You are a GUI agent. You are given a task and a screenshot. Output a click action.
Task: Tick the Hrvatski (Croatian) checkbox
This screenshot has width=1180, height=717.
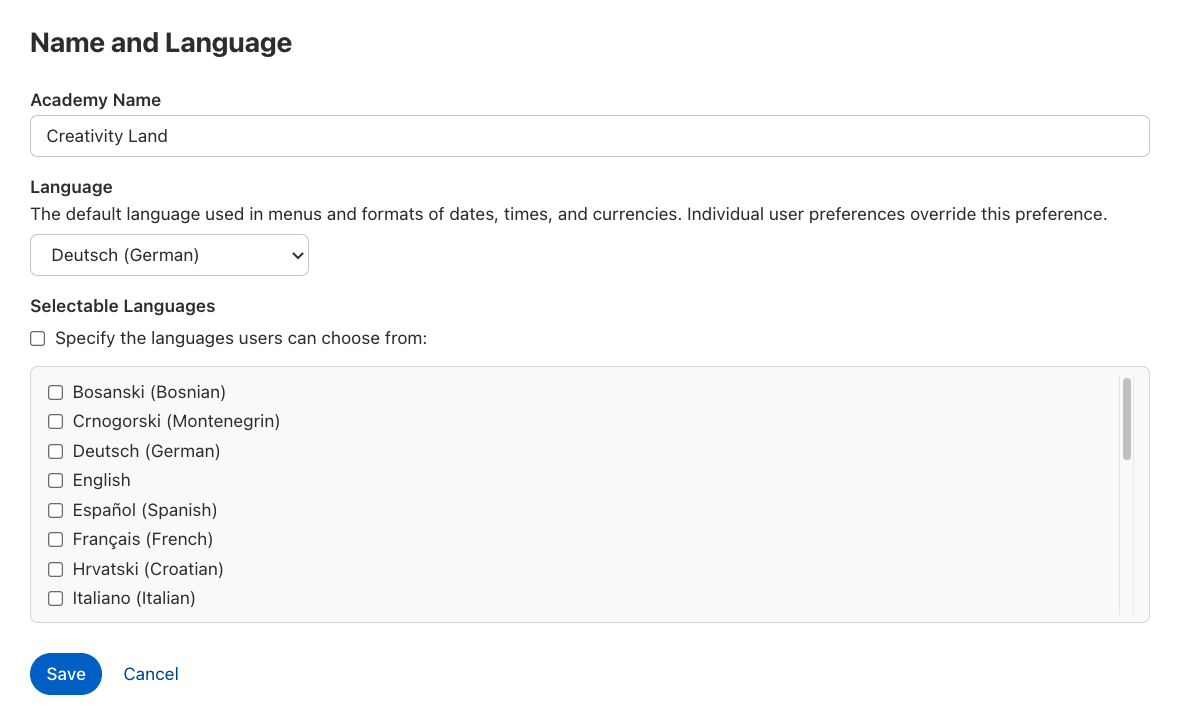[x=56, y=569]
